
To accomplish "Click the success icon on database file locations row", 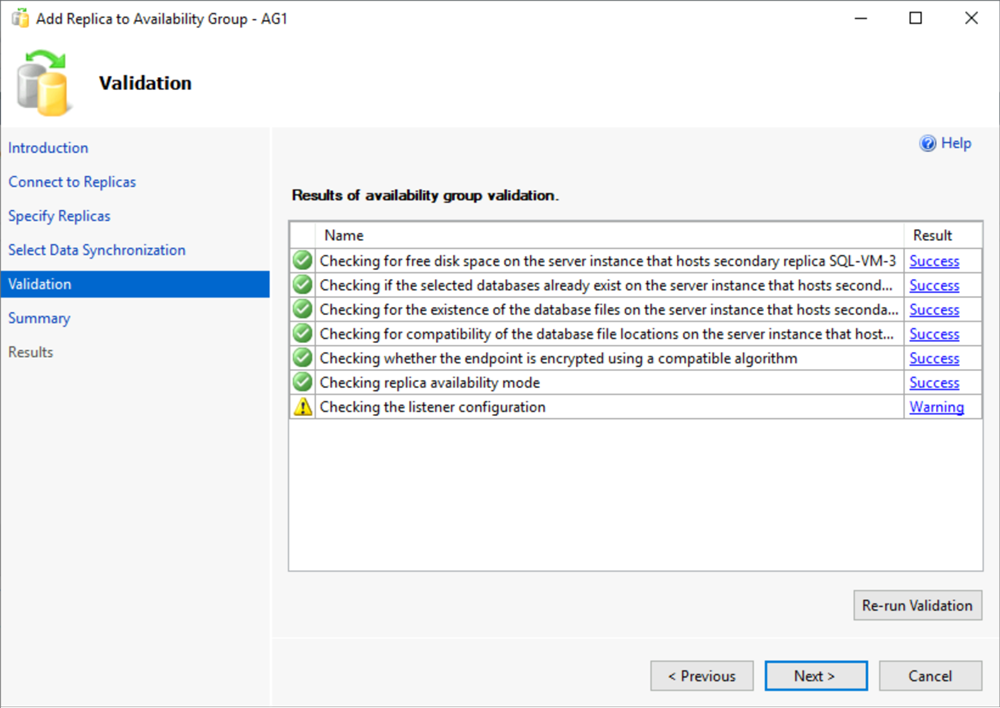I will click(x=302, y=333).
